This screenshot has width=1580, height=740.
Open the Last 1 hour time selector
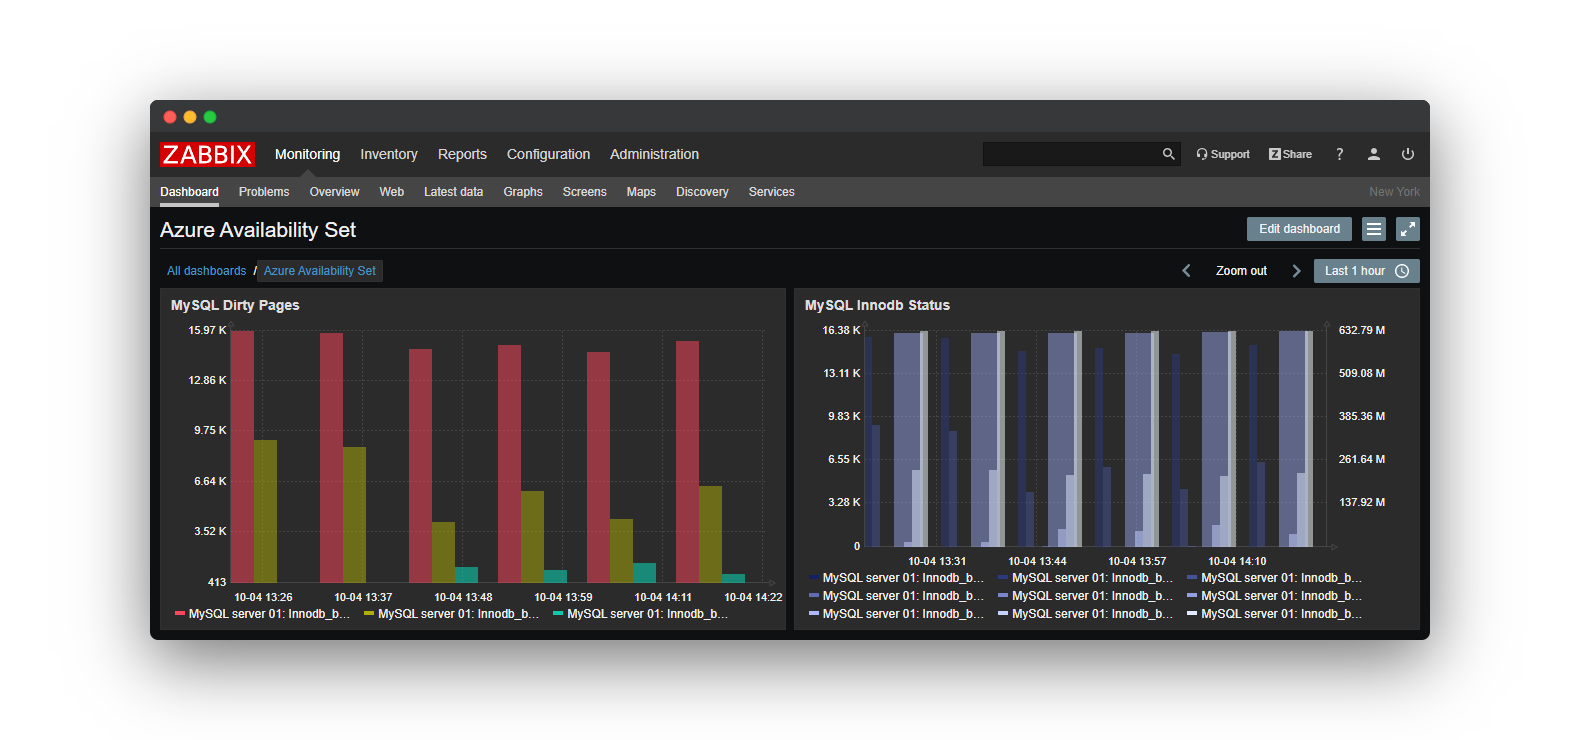[x=1366, y=271]
